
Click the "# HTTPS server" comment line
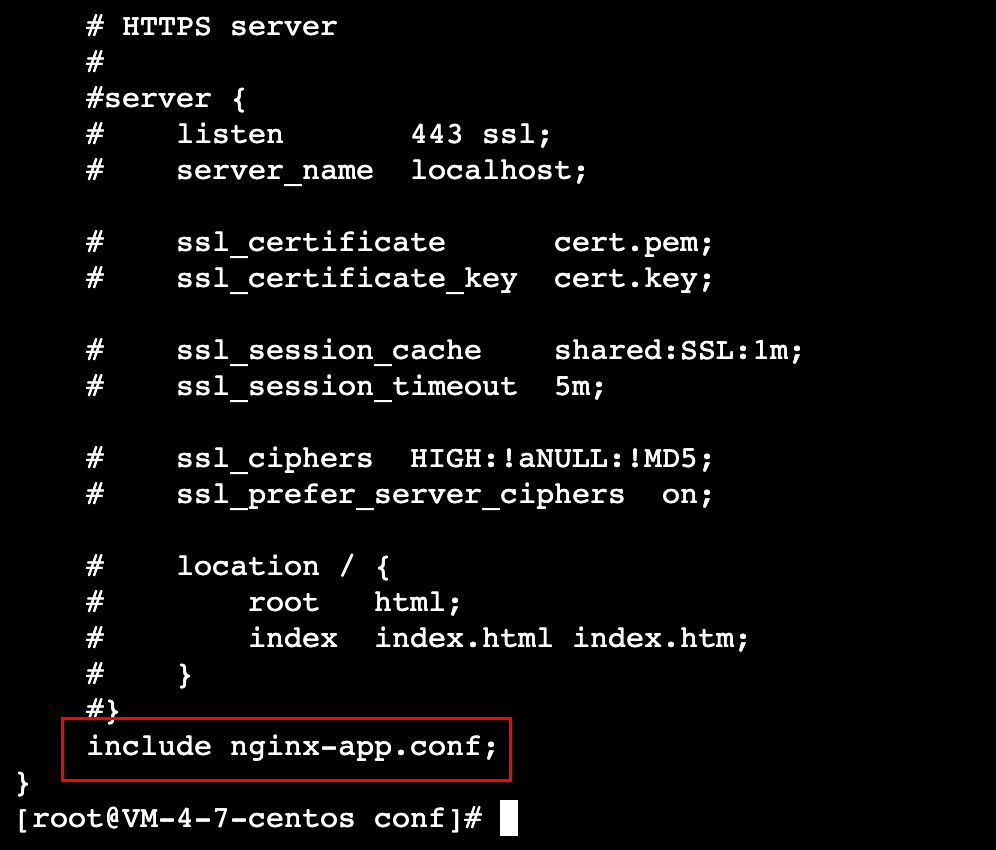(211, 27)
